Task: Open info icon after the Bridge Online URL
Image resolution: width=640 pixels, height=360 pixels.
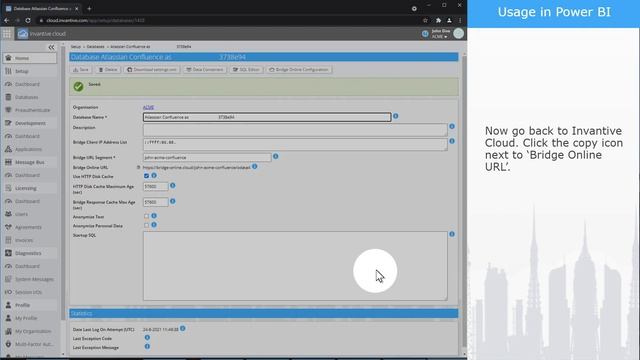Action: point(255,167)
